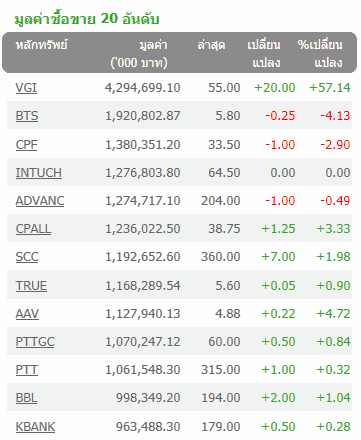The width and height of the screenshot is (361, 440).
Task: Open the BBL stock link
Action: [26, 398]
